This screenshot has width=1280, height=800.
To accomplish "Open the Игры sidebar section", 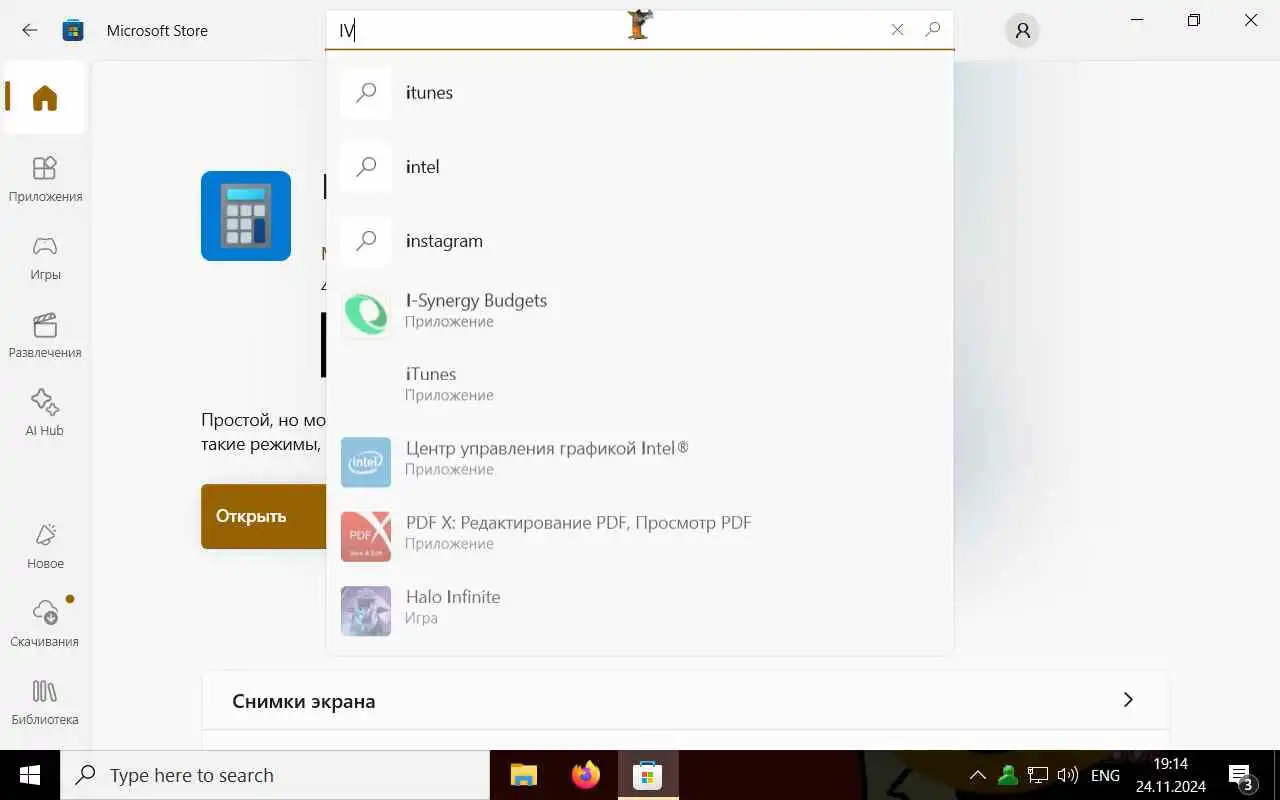I will [x=45, y=258].
